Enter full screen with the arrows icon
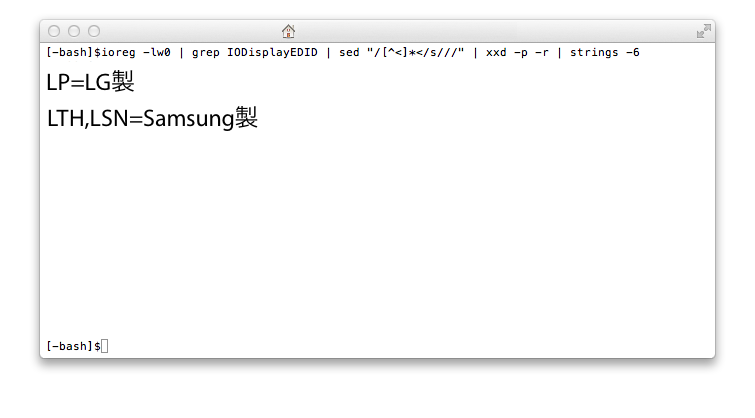The width and height of the screenshot is (755, 418). tap(703, 31)
